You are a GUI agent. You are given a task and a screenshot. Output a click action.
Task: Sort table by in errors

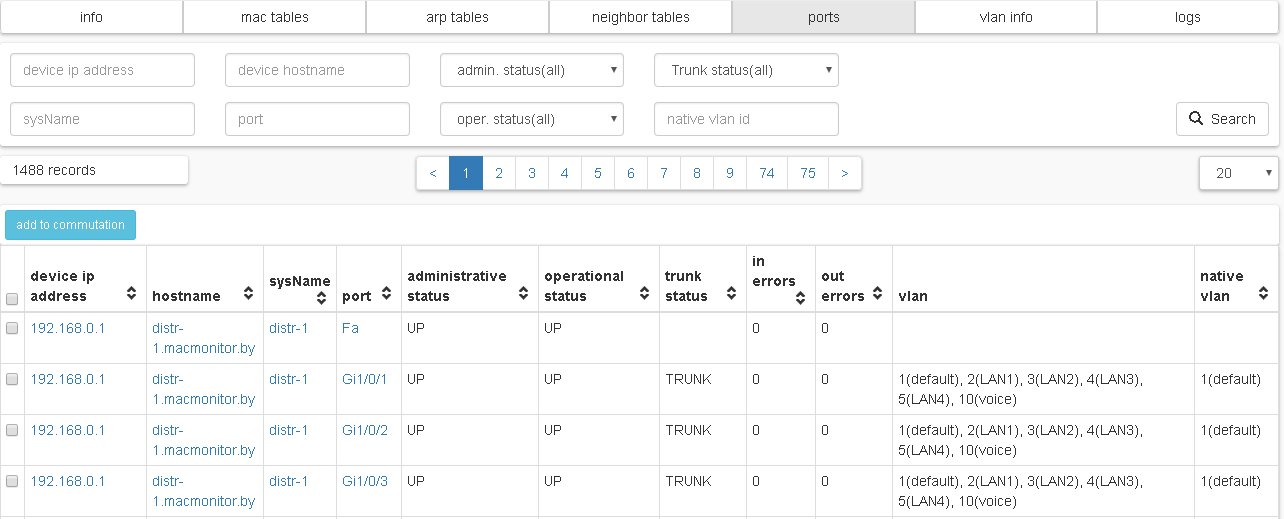coord(800,298)
